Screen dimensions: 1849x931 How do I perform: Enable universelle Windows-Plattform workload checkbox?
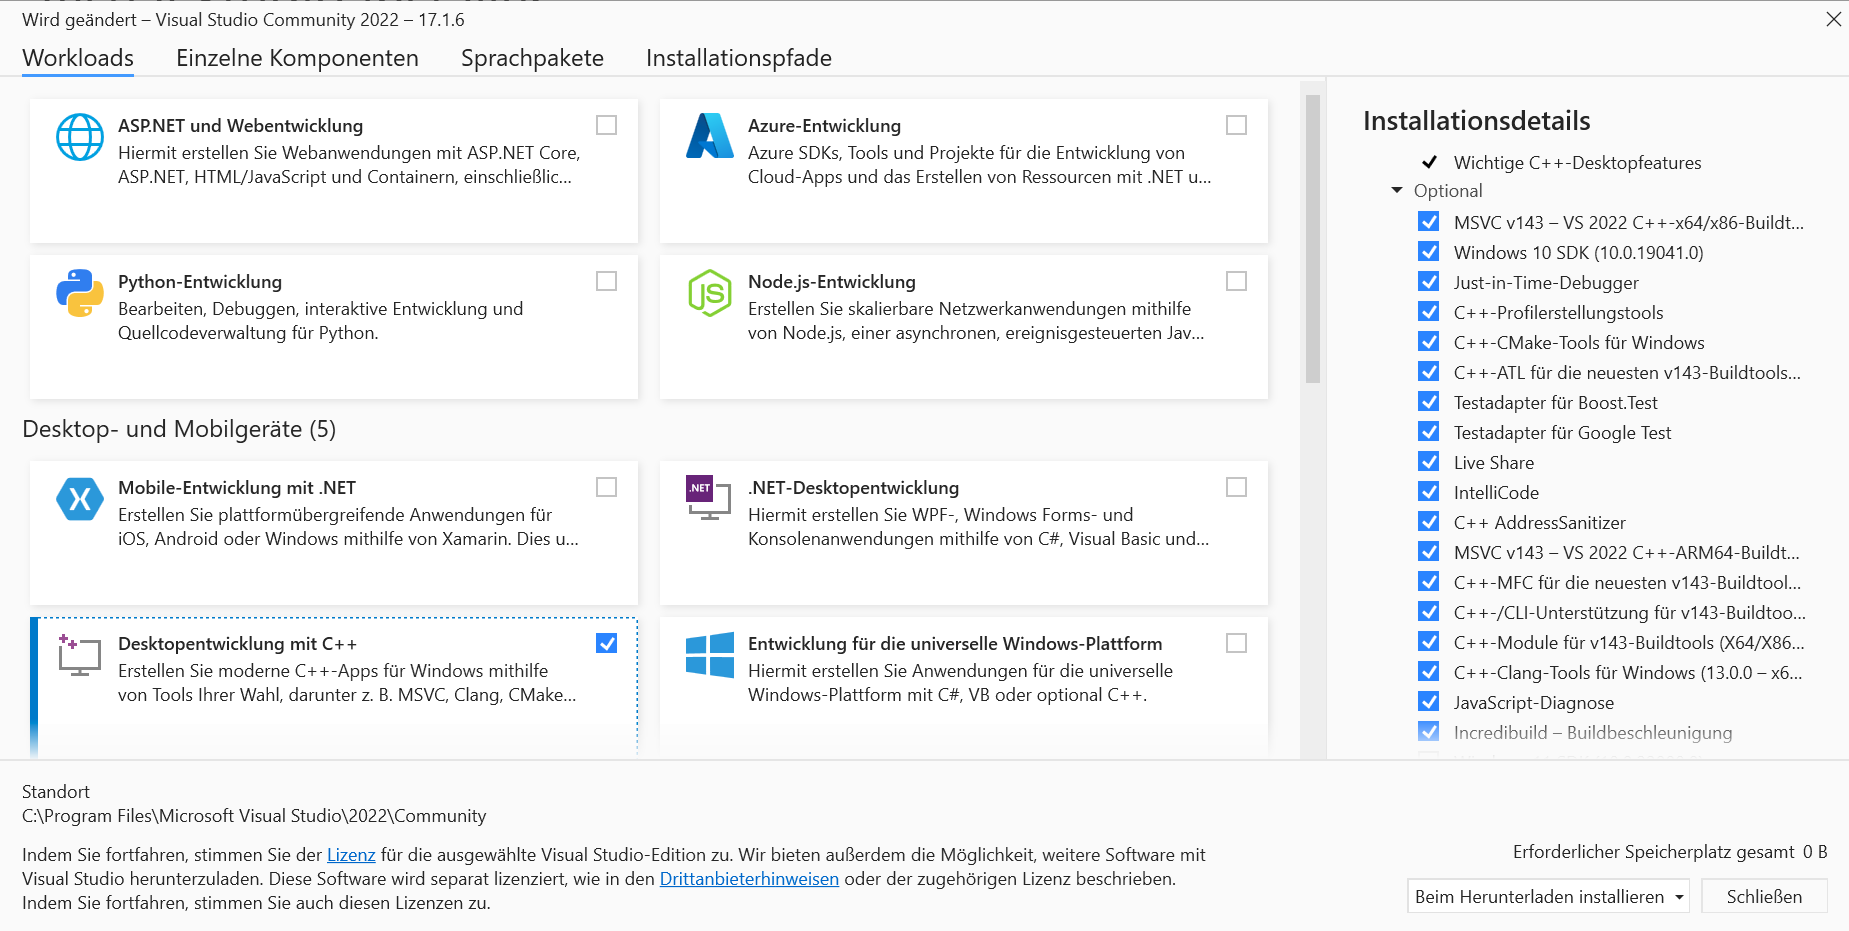pyautogui.click(x=1237, y=643)
